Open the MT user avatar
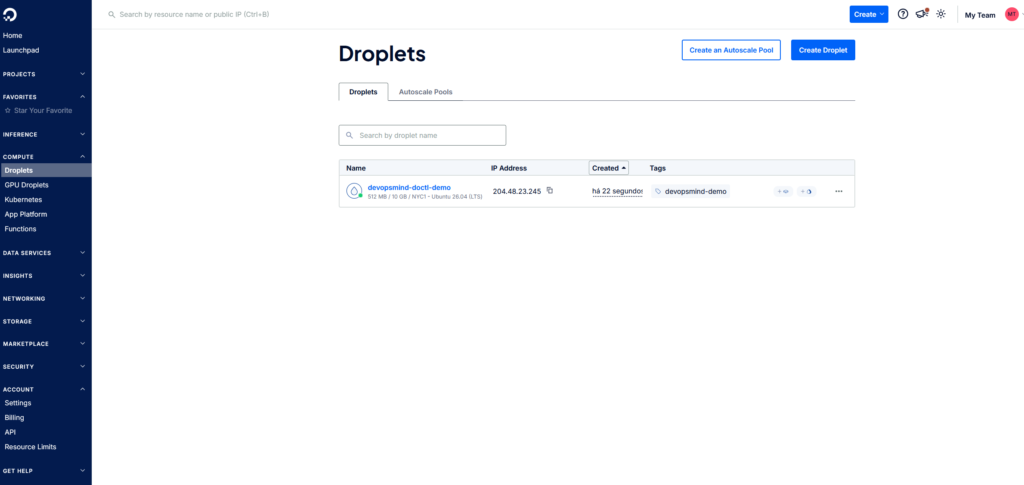This screenshot has height=485, width=1024. [1011, 14]
